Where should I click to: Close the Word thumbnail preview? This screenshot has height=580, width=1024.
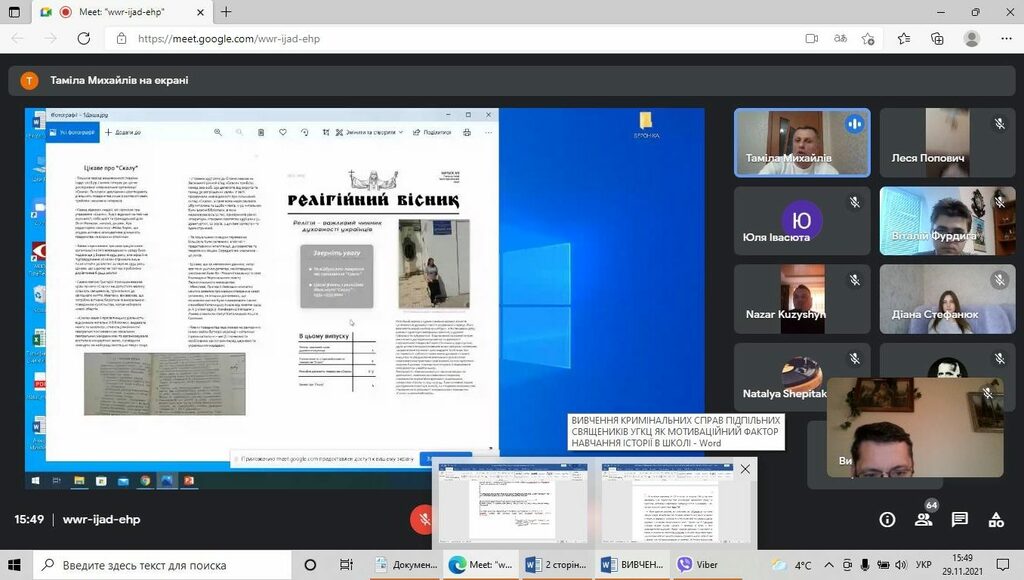(744, 468)
